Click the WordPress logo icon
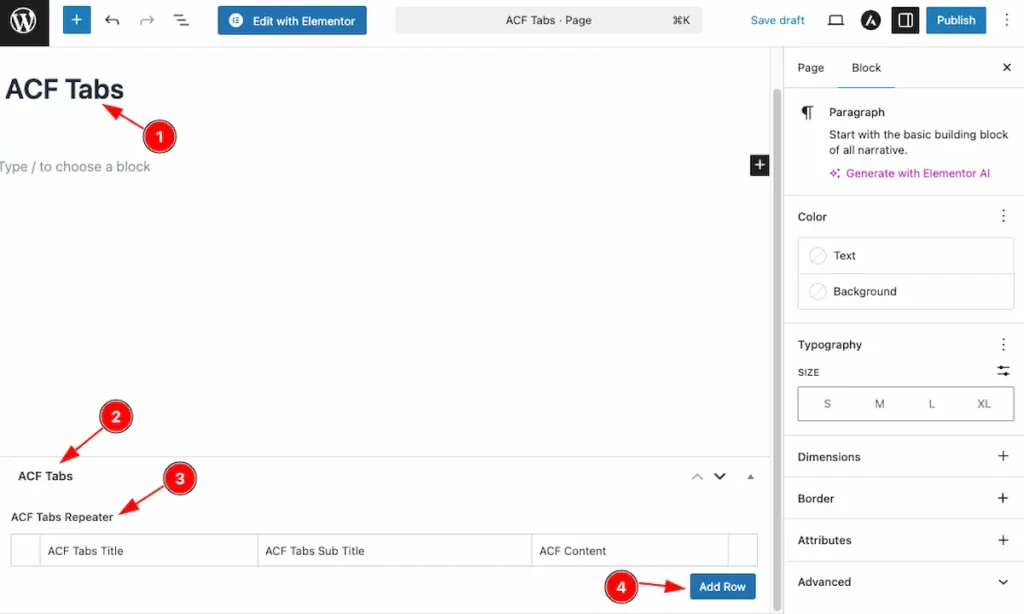Viewport: 1024px width, 614px height. (x=23, y=21)
